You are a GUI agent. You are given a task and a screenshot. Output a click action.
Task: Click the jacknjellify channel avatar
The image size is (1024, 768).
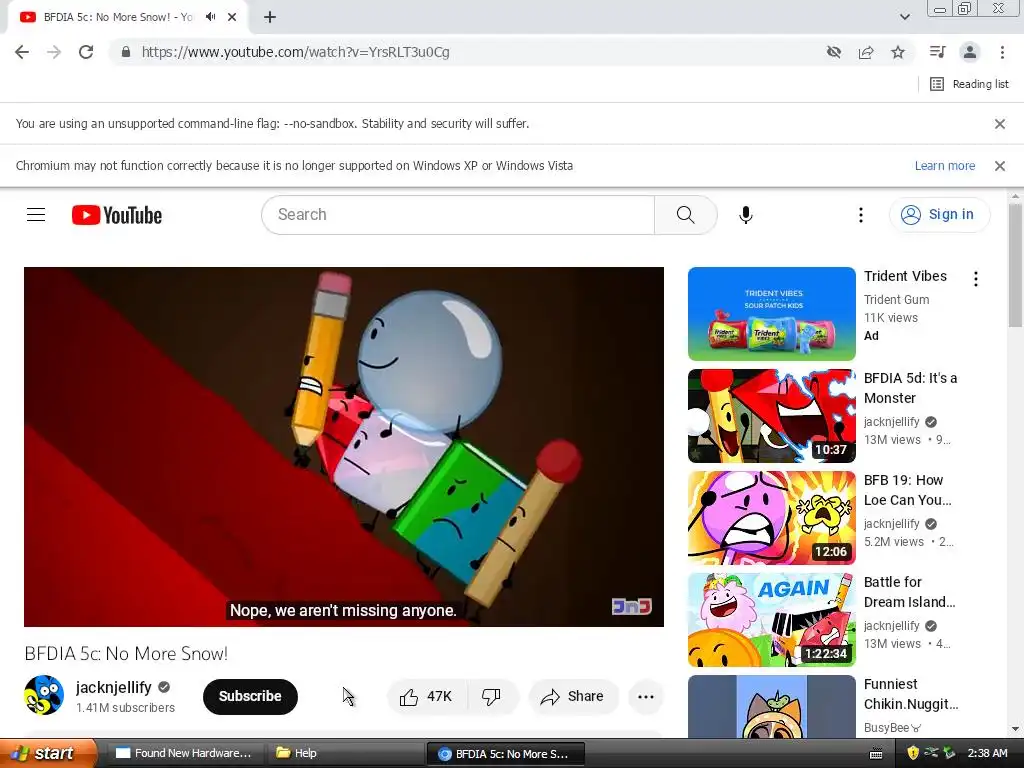[44, 696]
